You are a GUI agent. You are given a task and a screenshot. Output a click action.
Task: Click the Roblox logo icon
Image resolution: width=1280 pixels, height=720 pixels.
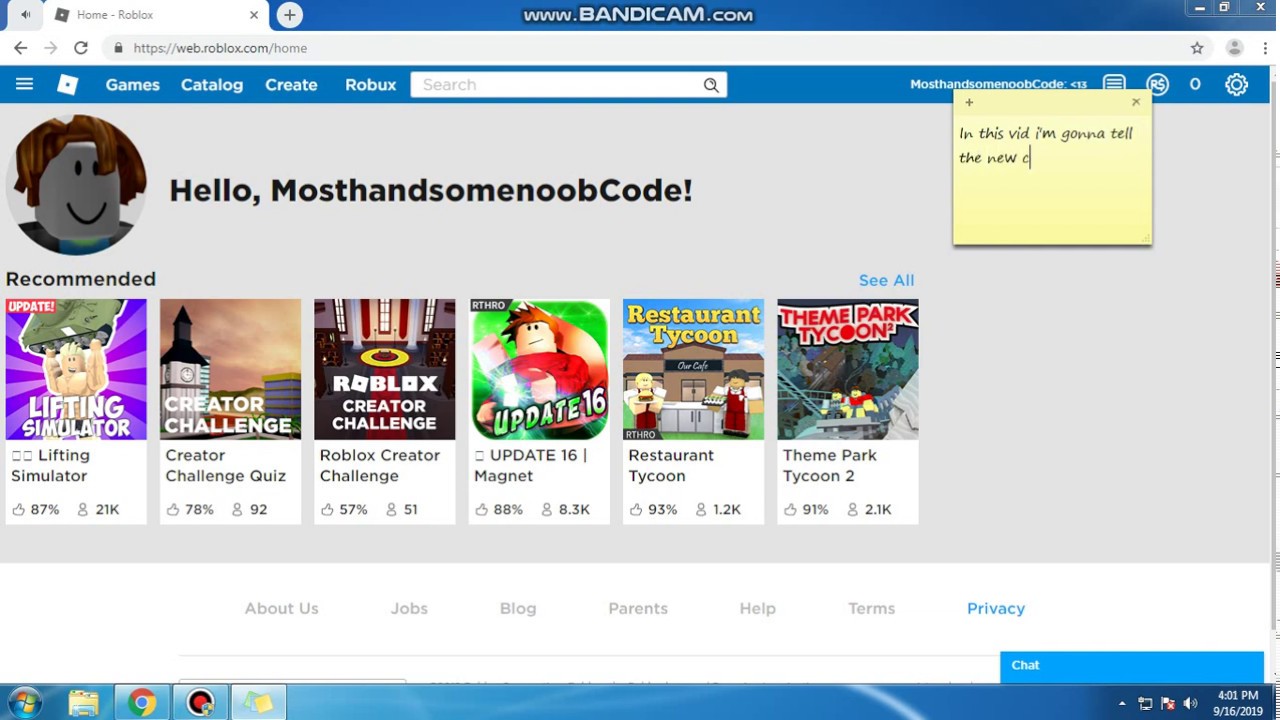pos(67,85)
